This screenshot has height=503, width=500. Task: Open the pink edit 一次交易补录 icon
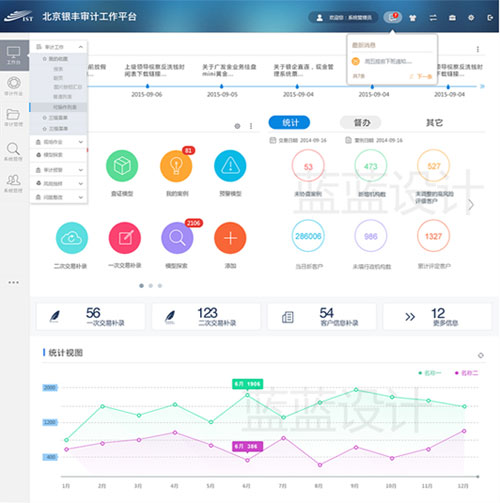click(x=125, y=238)
